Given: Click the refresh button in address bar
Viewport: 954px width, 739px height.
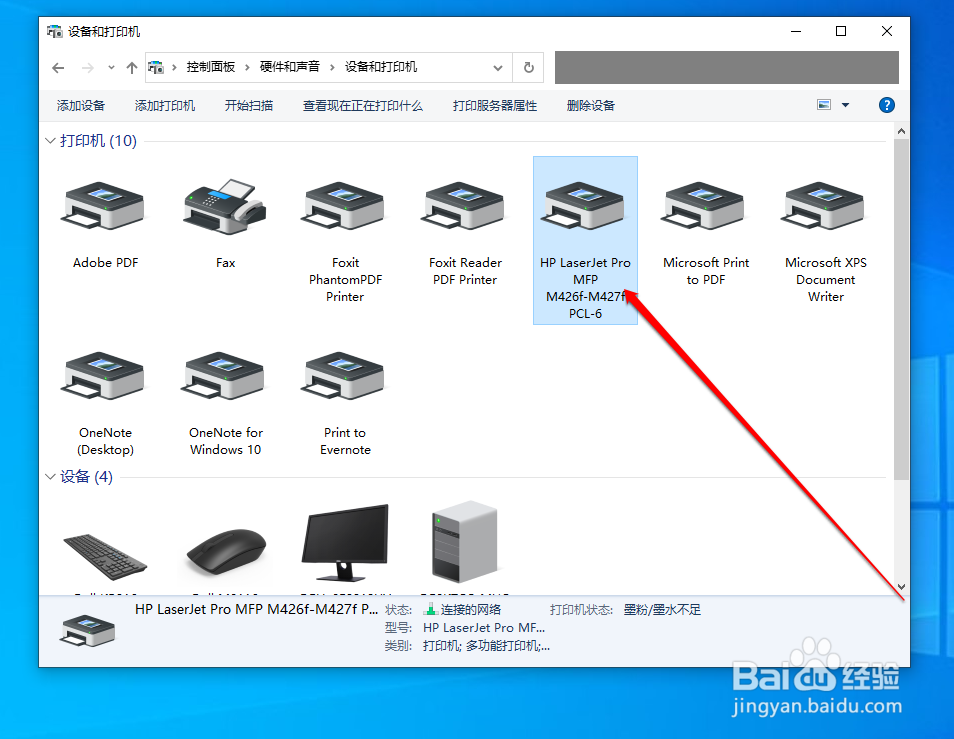Looking at the screenshot, I should [x=529, y=68].
